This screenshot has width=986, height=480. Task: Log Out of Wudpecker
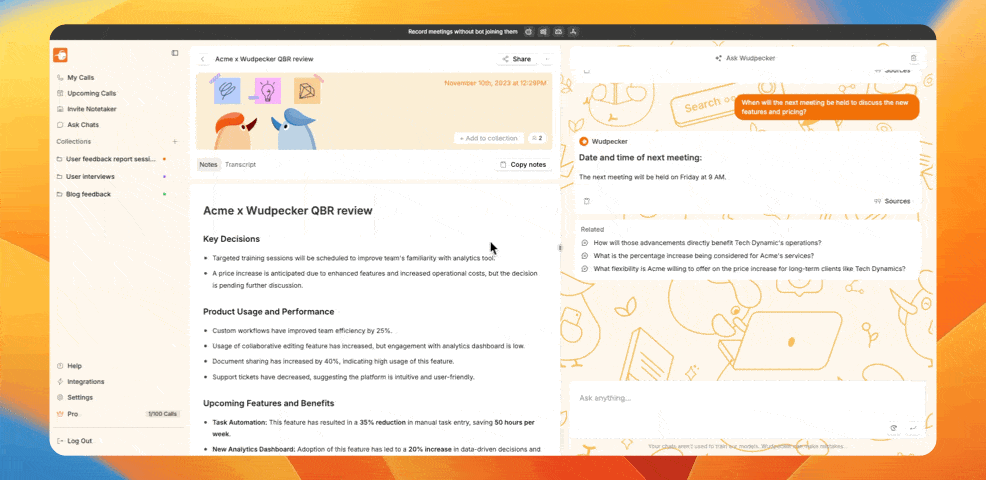79,441
